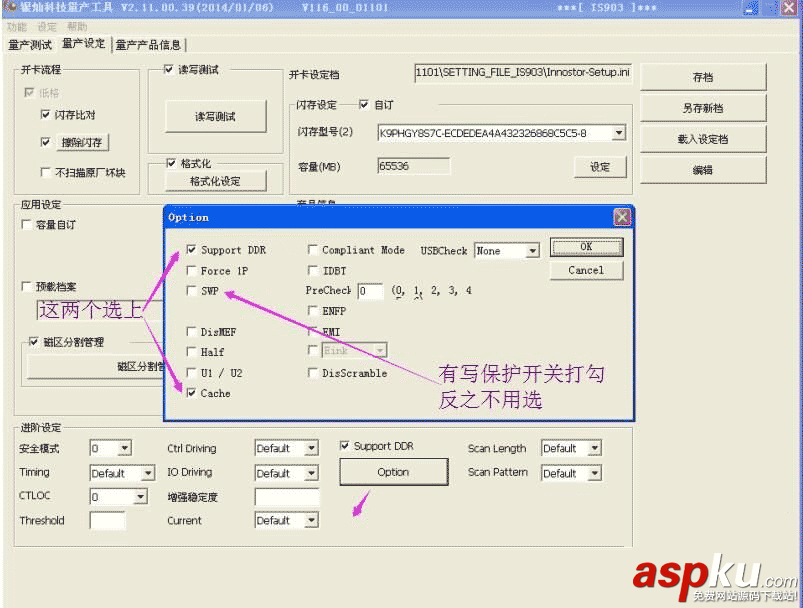This screenshot has height=608, width=803.
Task: Click the Threshold input field
Action: point(107,520)
